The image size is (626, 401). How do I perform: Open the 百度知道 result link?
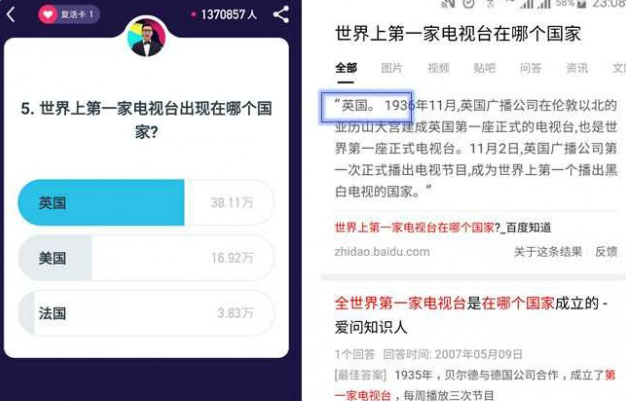tap(443, 227)
